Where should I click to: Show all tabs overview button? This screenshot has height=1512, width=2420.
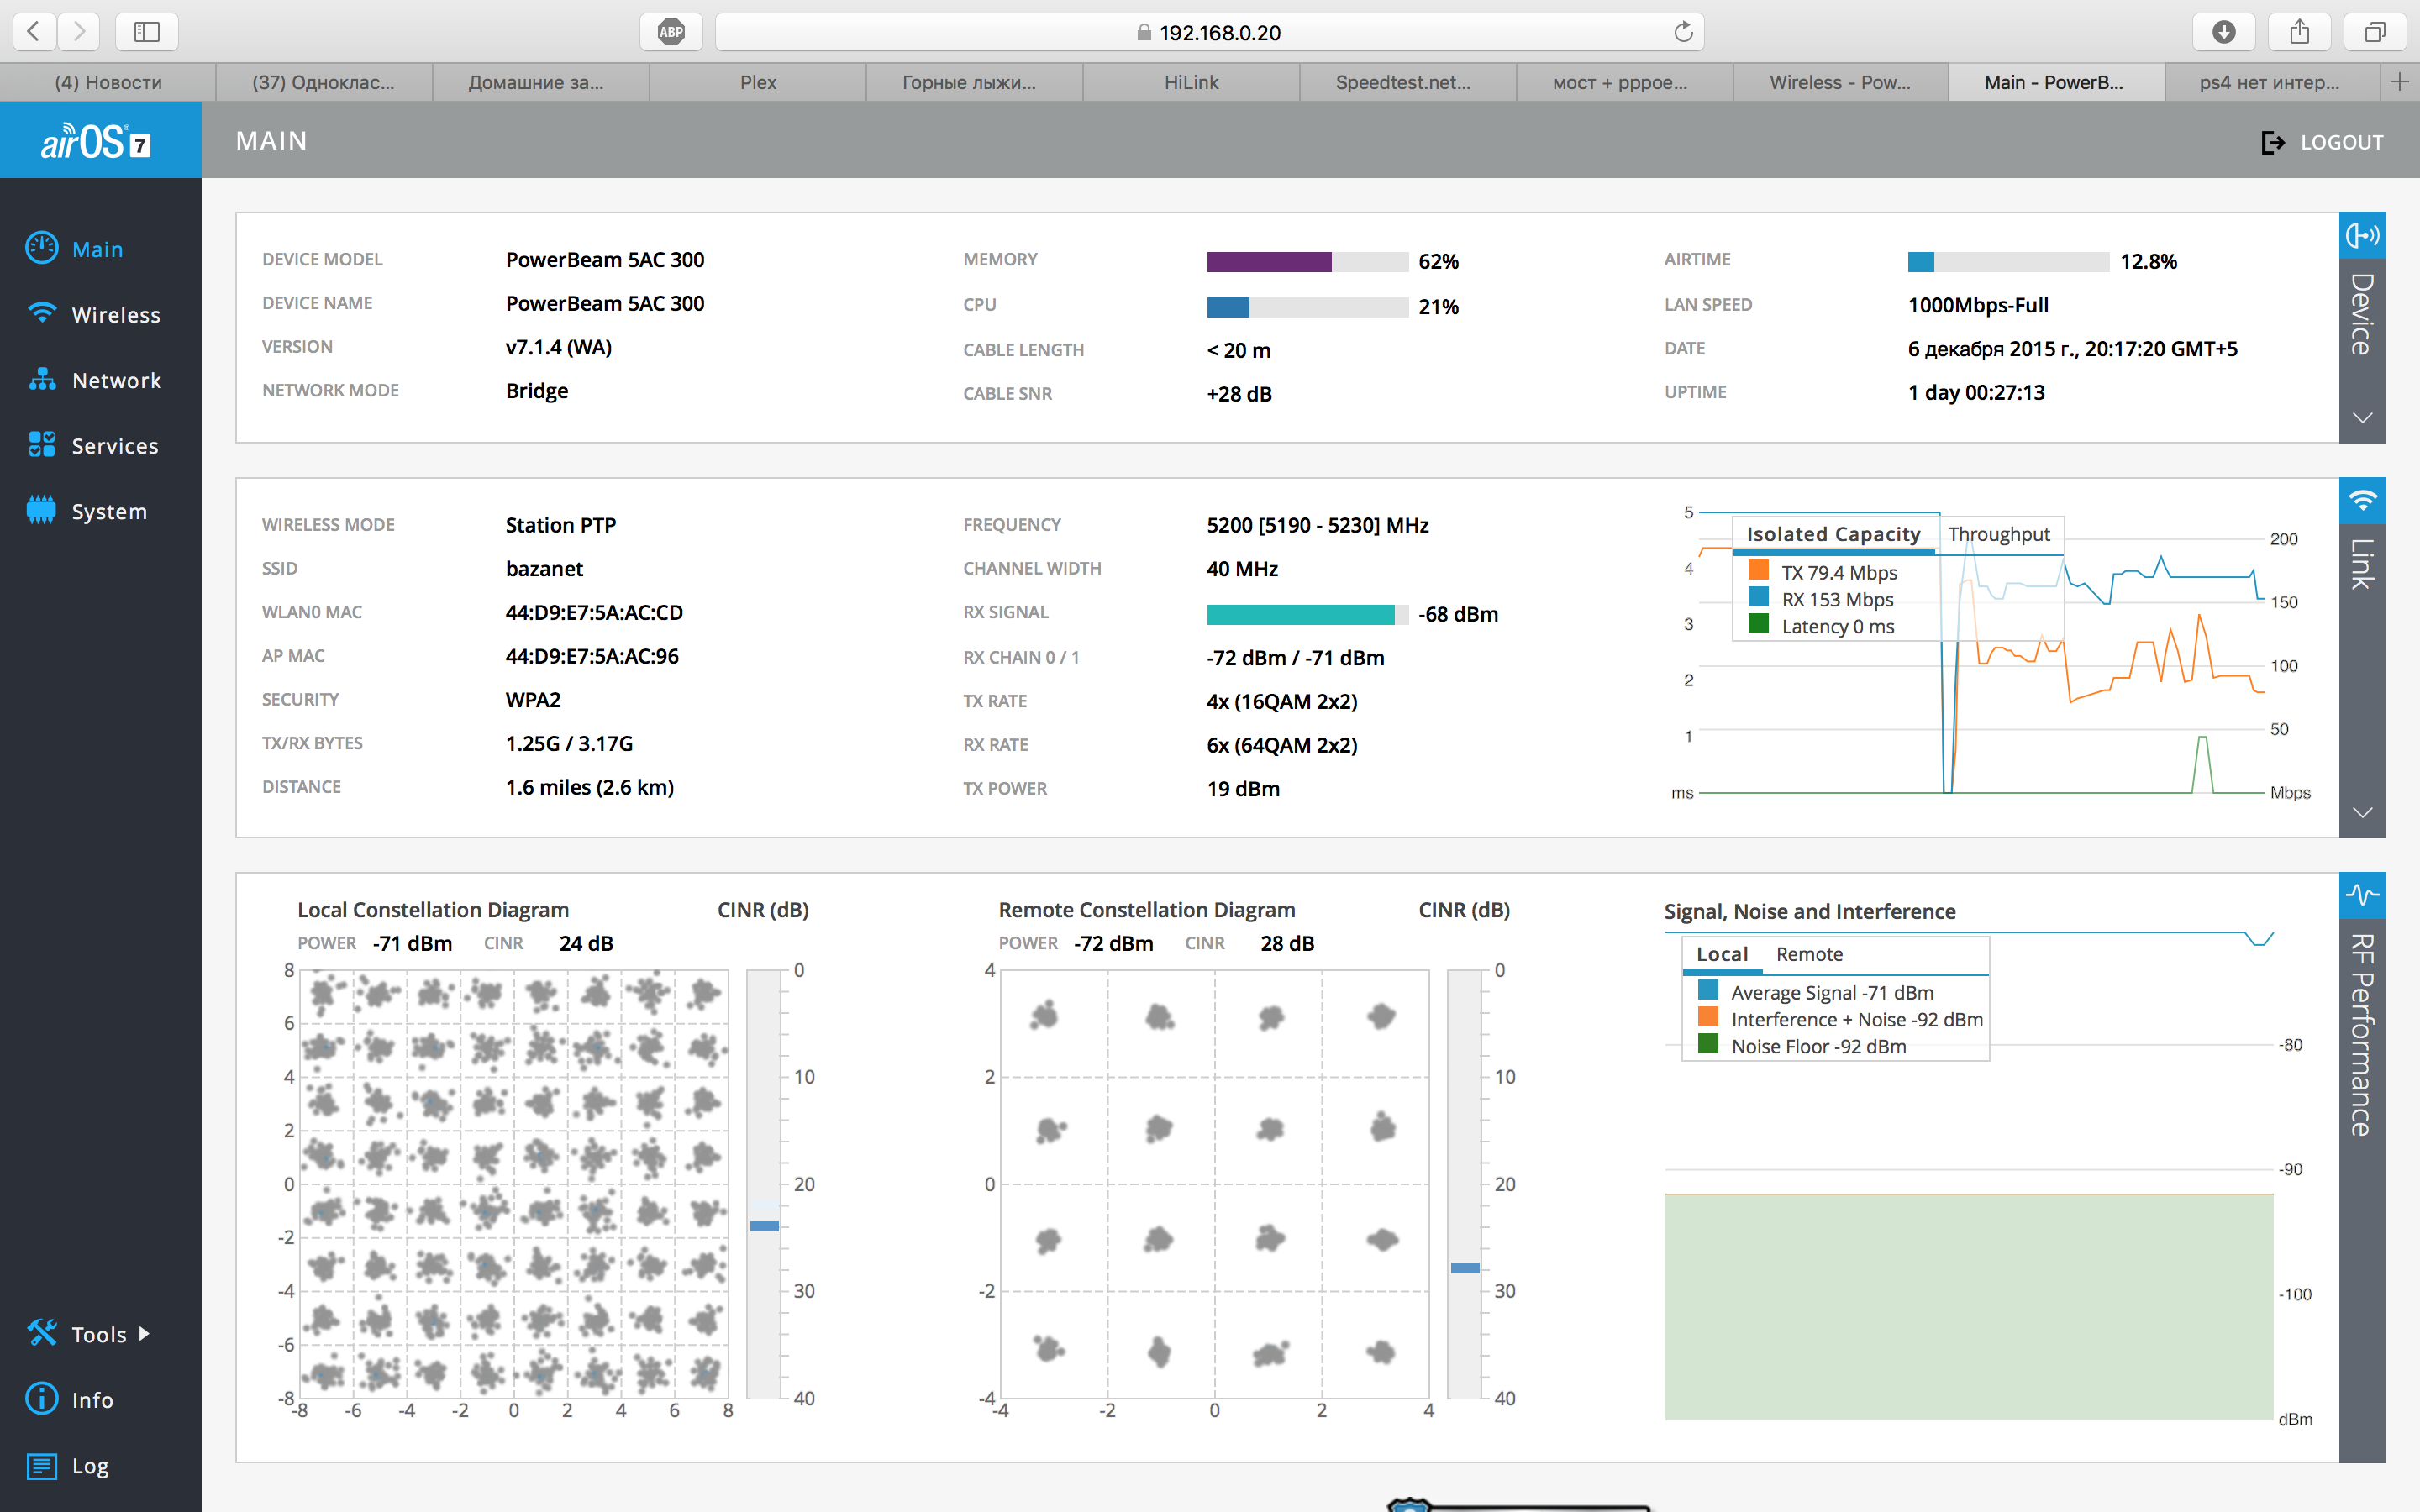[2375, 32]
